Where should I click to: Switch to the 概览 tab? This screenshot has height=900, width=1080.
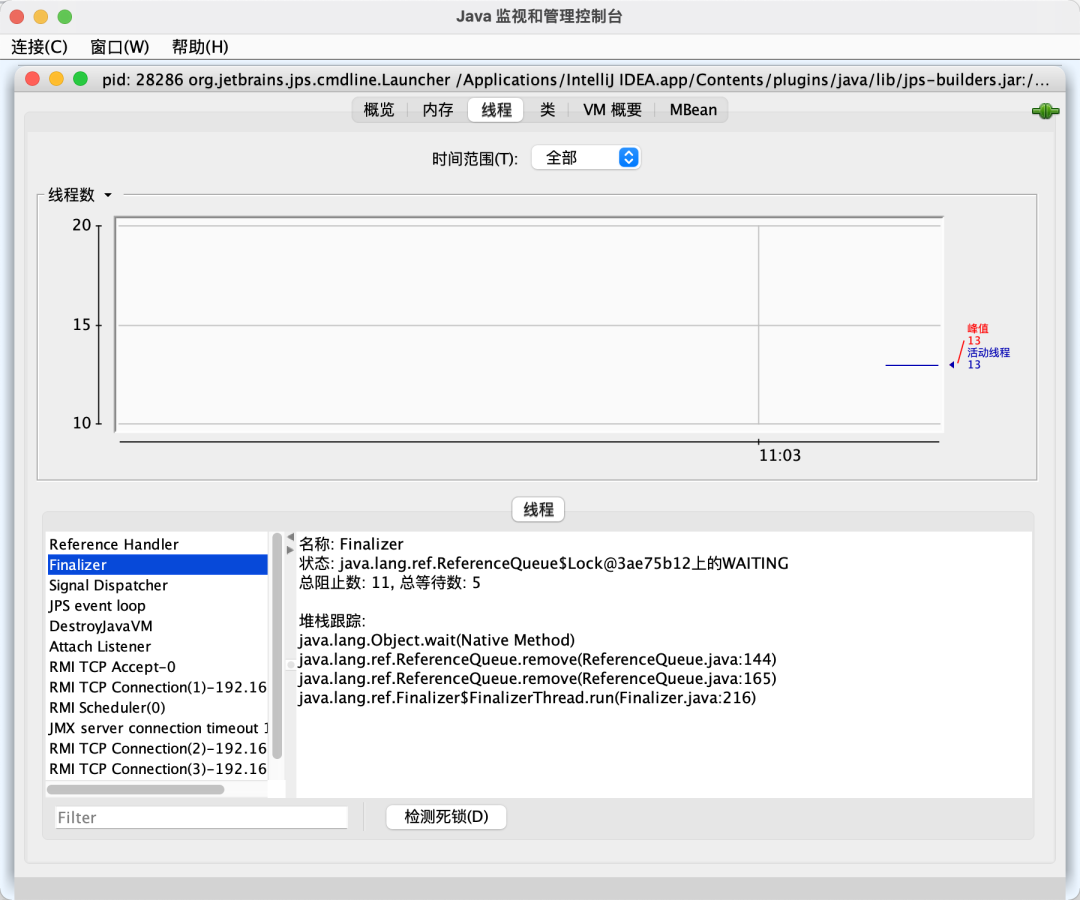pyautogui.click(x=379, y=110)
